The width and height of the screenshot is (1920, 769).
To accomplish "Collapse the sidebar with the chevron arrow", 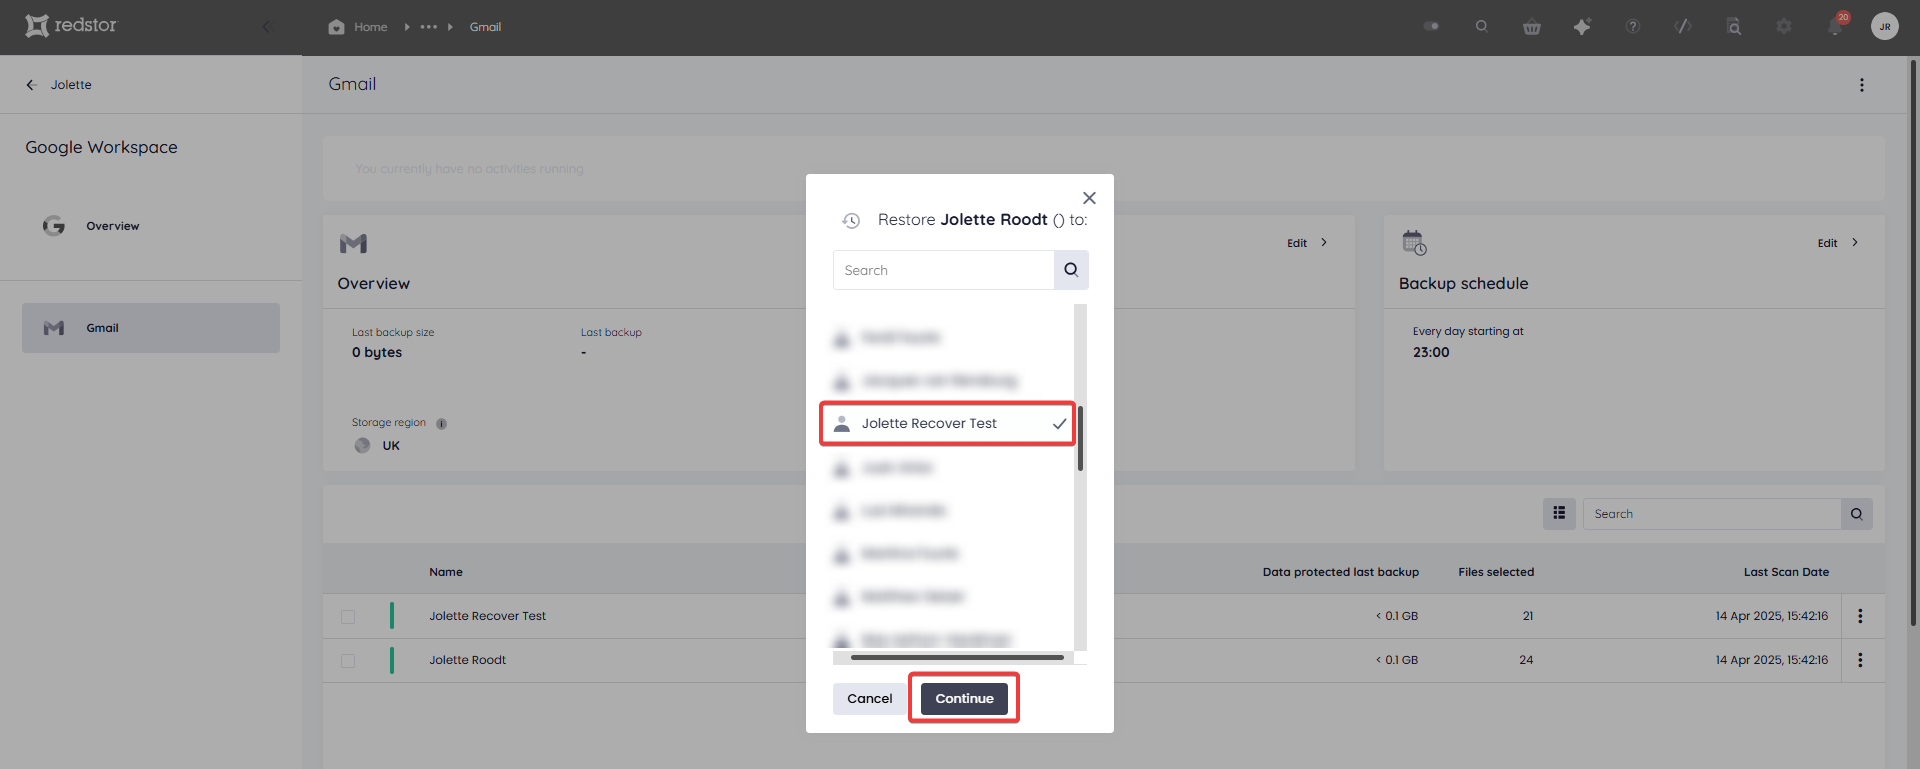I will [266, 26].
